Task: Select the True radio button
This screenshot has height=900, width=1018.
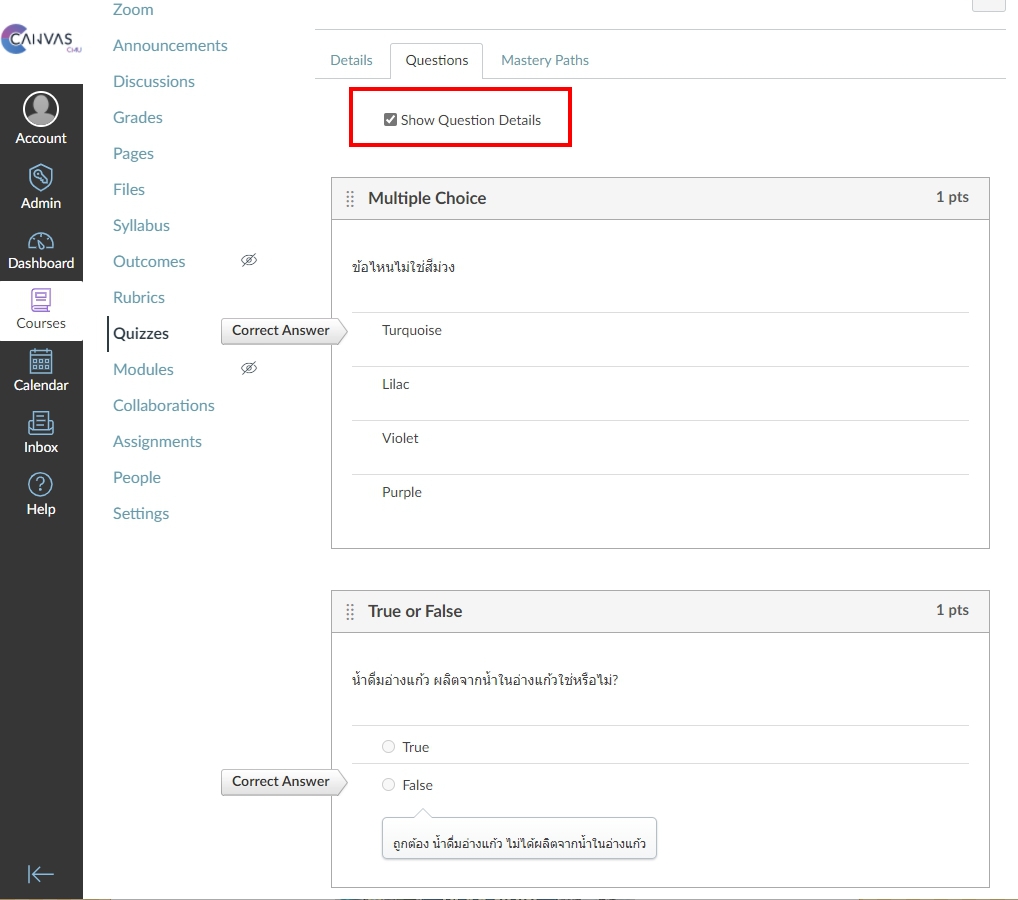Action: (389, 747)
